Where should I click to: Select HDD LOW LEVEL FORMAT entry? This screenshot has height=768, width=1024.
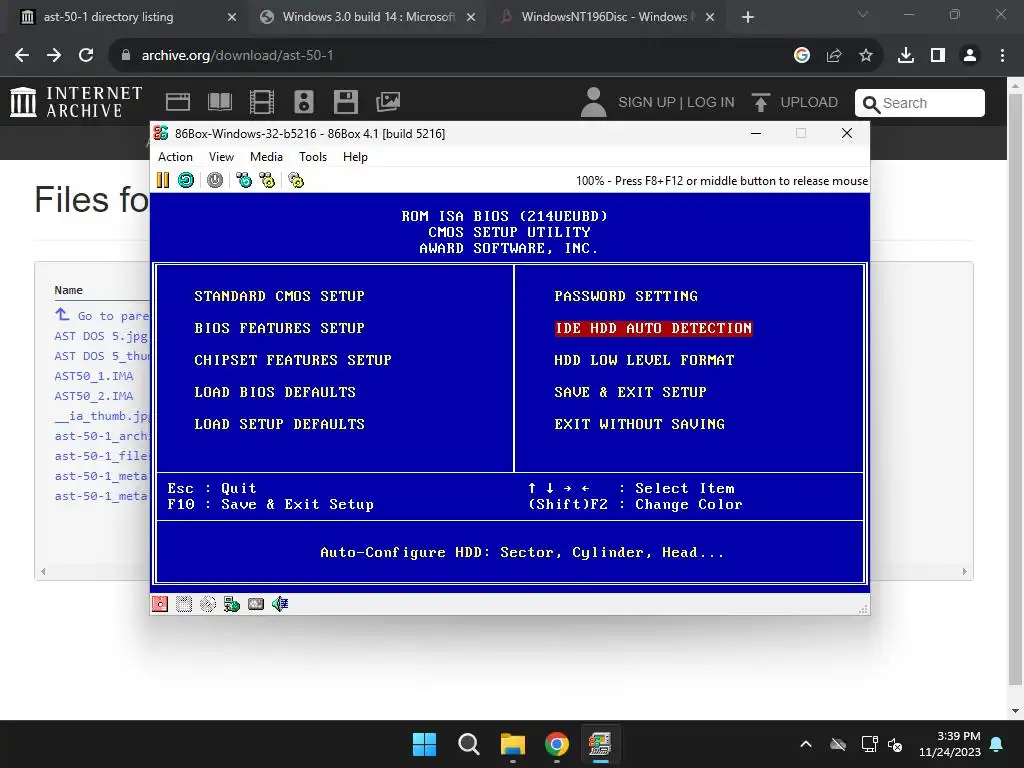click(x=645, y=360)
